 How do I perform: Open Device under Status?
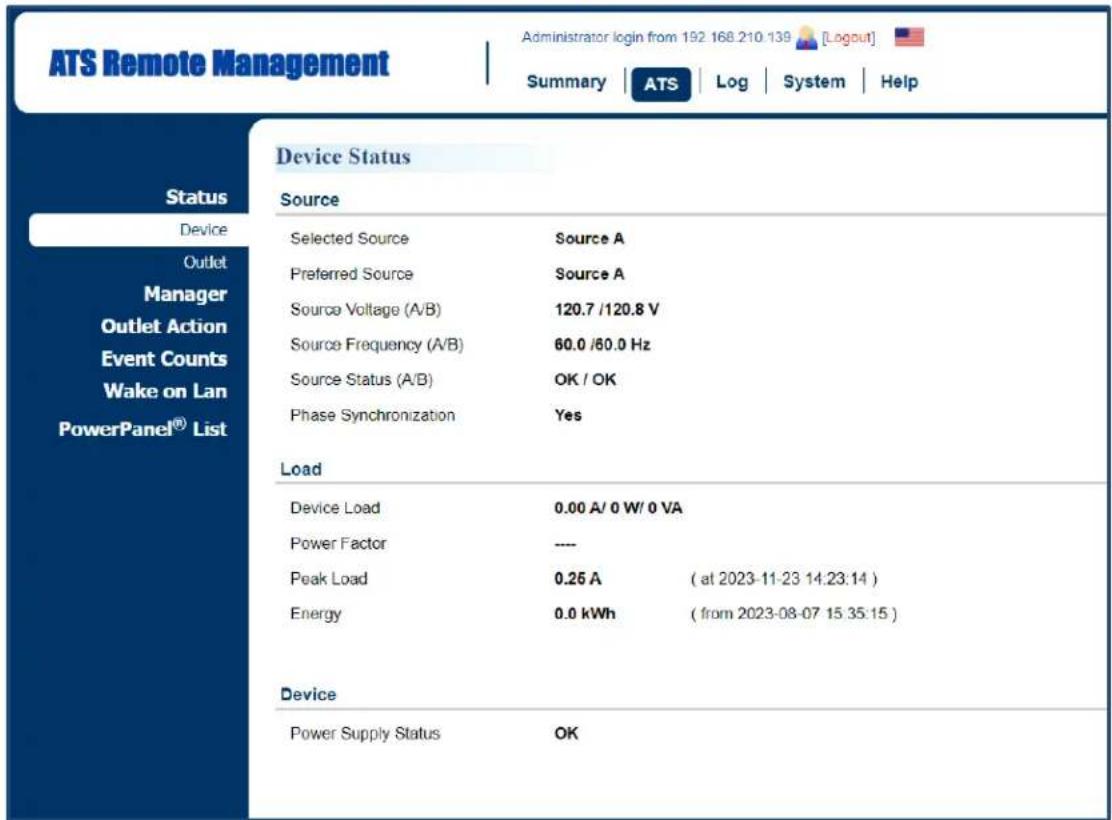tap(204, 230)
